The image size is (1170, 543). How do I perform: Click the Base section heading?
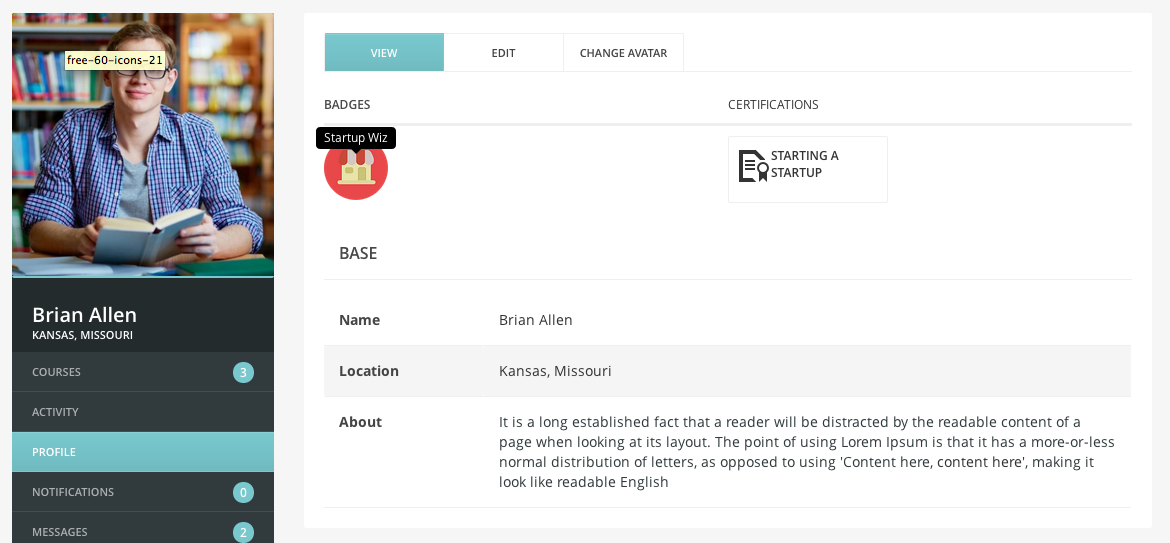click(x=358, y=253)
